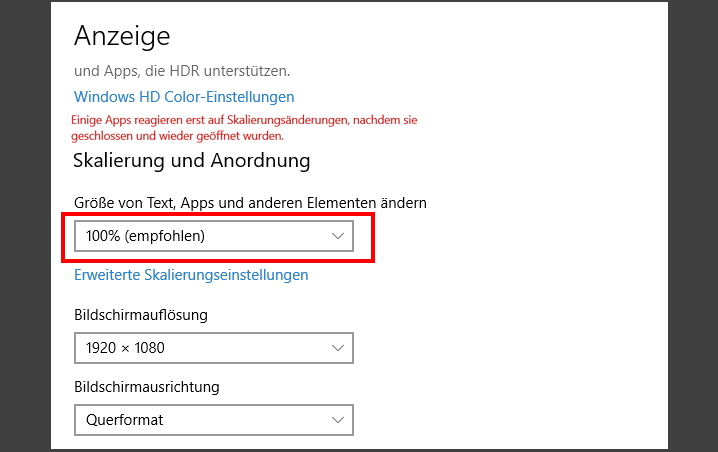This screenshot has height=452, width=718.
Task: Open Erweiterte Skalierungseinstellungen link
Action: point(191,275)
